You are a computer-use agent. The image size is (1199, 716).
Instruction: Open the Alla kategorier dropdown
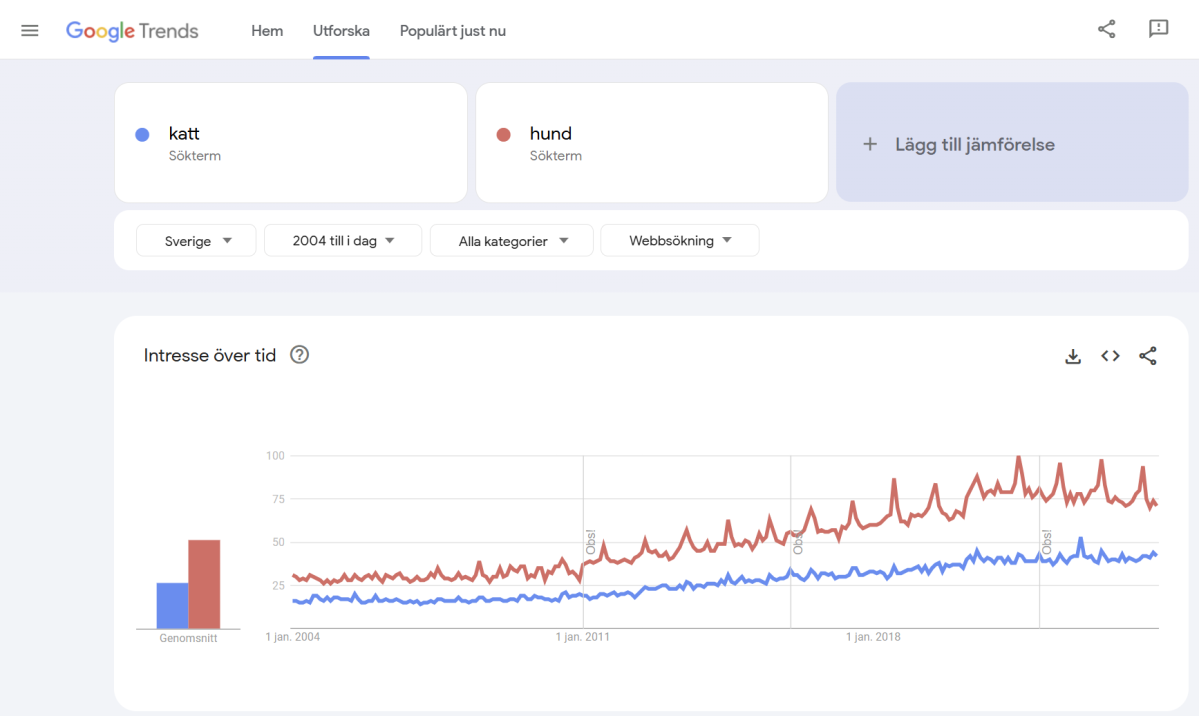tap(511, 240)
